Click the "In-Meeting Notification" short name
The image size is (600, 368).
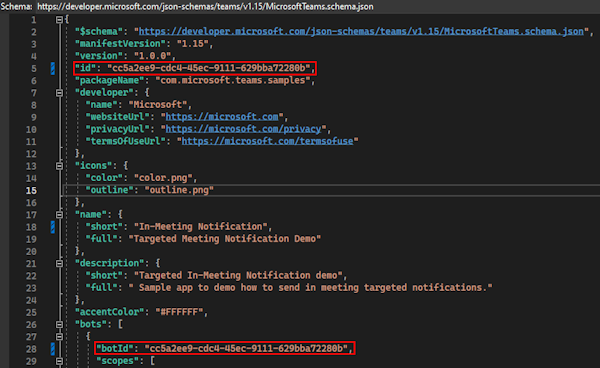[201, 226]
